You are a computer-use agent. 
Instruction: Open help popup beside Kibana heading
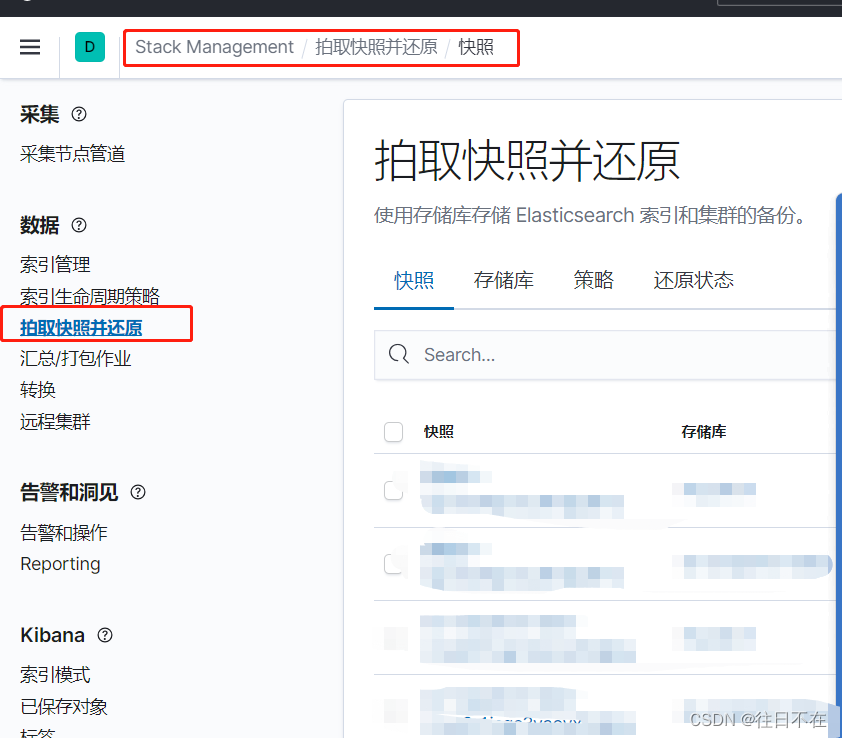click(104, 635)
